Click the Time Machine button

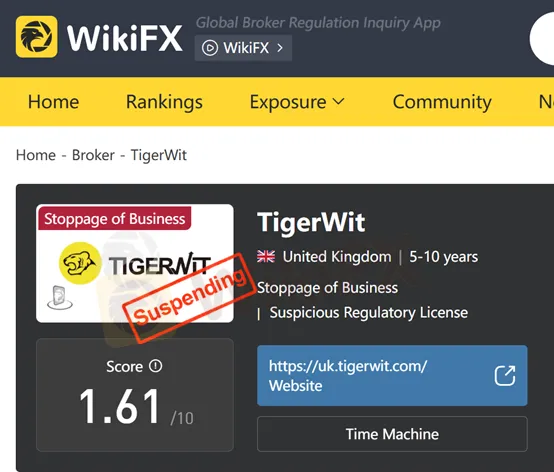(392, 434)
